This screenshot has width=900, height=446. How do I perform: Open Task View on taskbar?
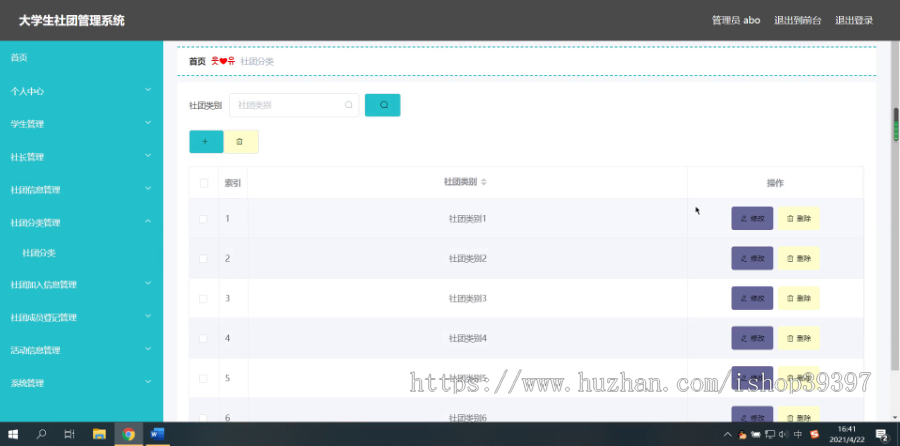pos(69,434)
